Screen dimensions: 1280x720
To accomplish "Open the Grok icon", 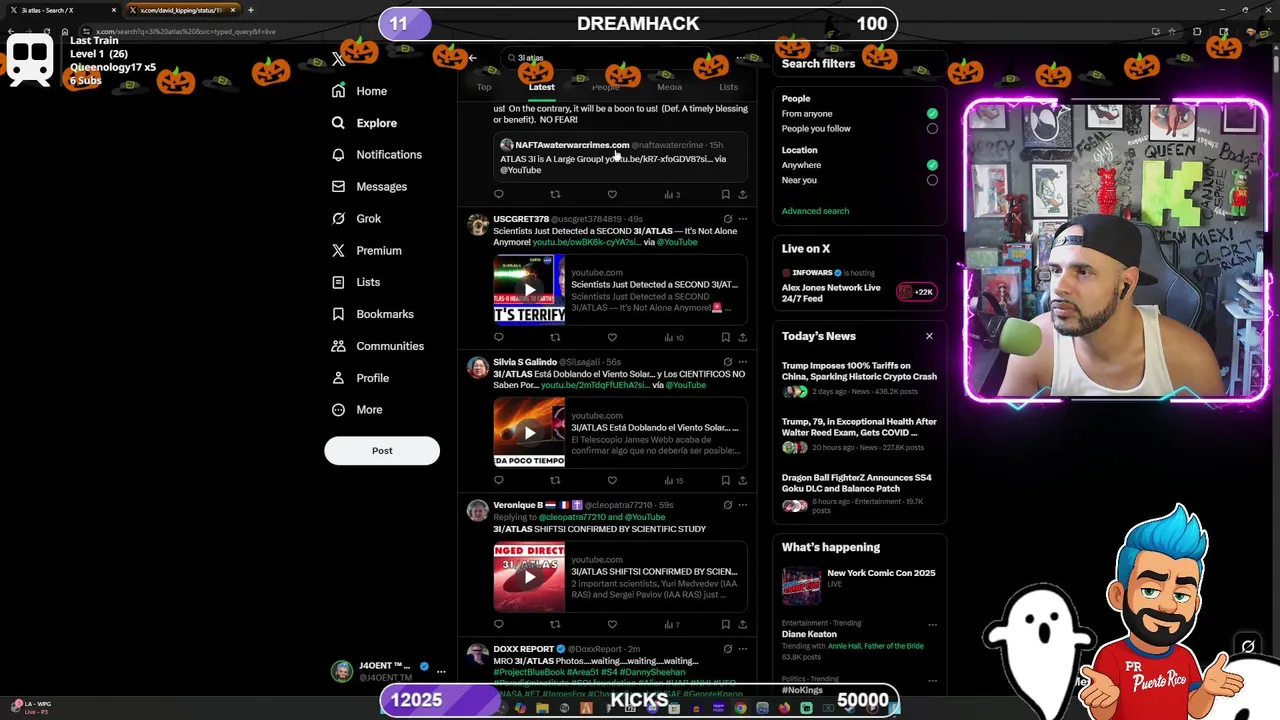I will tap(338, 218).
